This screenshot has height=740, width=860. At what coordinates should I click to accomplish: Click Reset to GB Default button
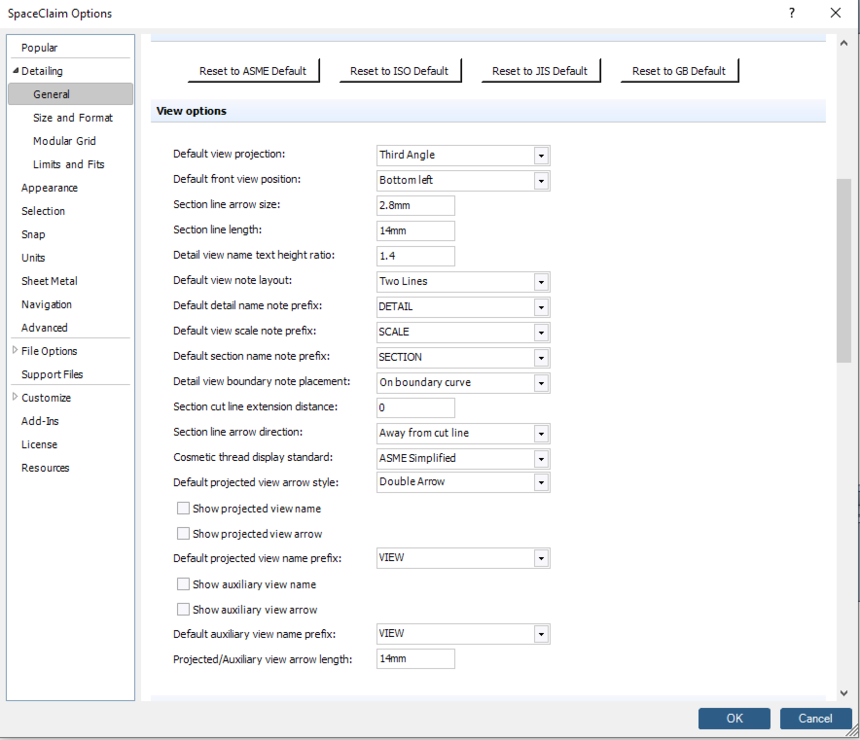tap(679, 71)
